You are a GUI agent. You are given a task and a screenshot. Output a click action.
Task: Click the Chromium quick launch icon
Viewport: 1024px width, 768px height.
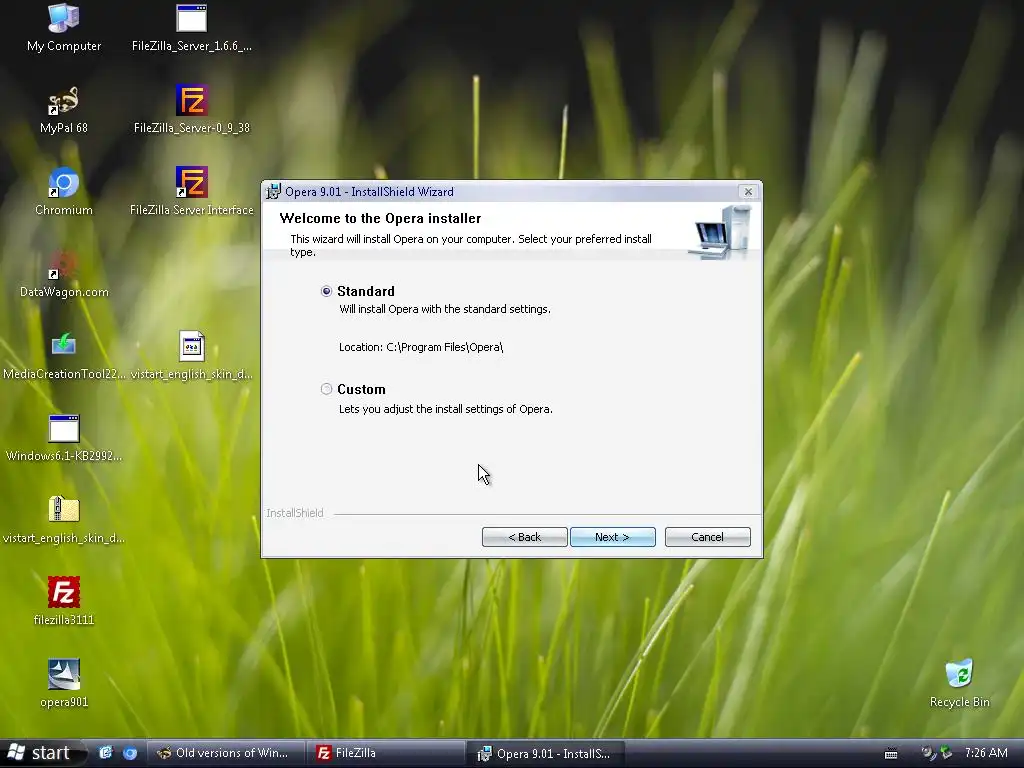[x=130, y=753]
